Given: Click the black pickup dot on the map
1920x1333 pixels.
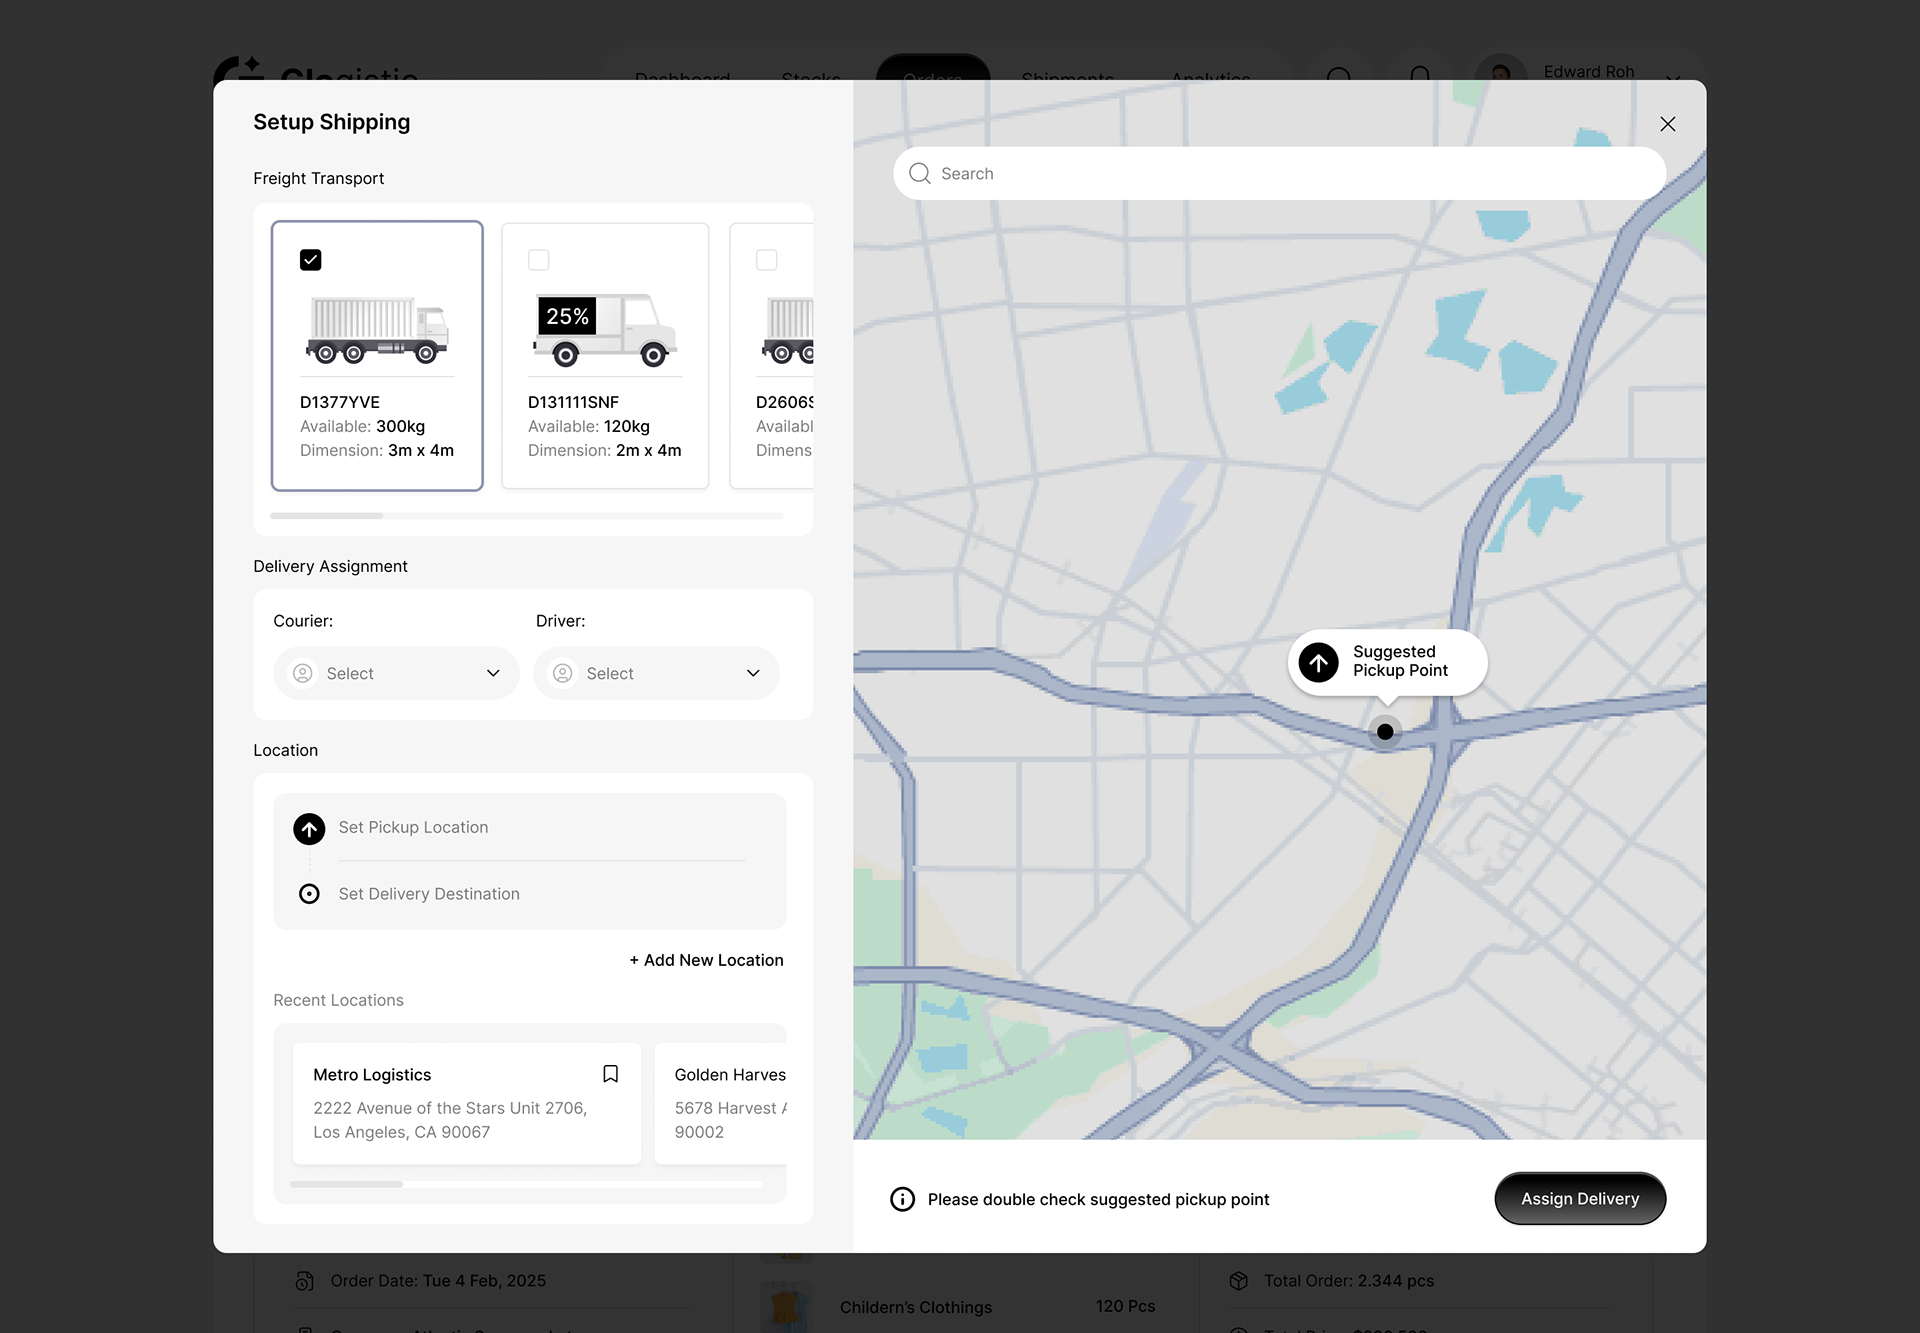Looking at the screenshot, I should (1385, 732).
